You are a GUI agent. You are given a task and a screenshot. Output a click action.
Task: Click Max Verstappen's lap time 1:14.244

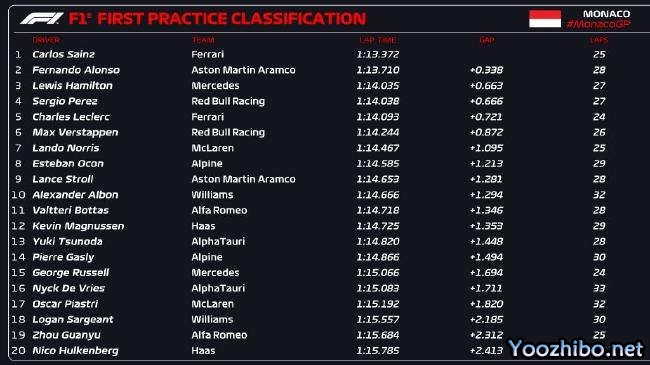click(x=378, y=132)
